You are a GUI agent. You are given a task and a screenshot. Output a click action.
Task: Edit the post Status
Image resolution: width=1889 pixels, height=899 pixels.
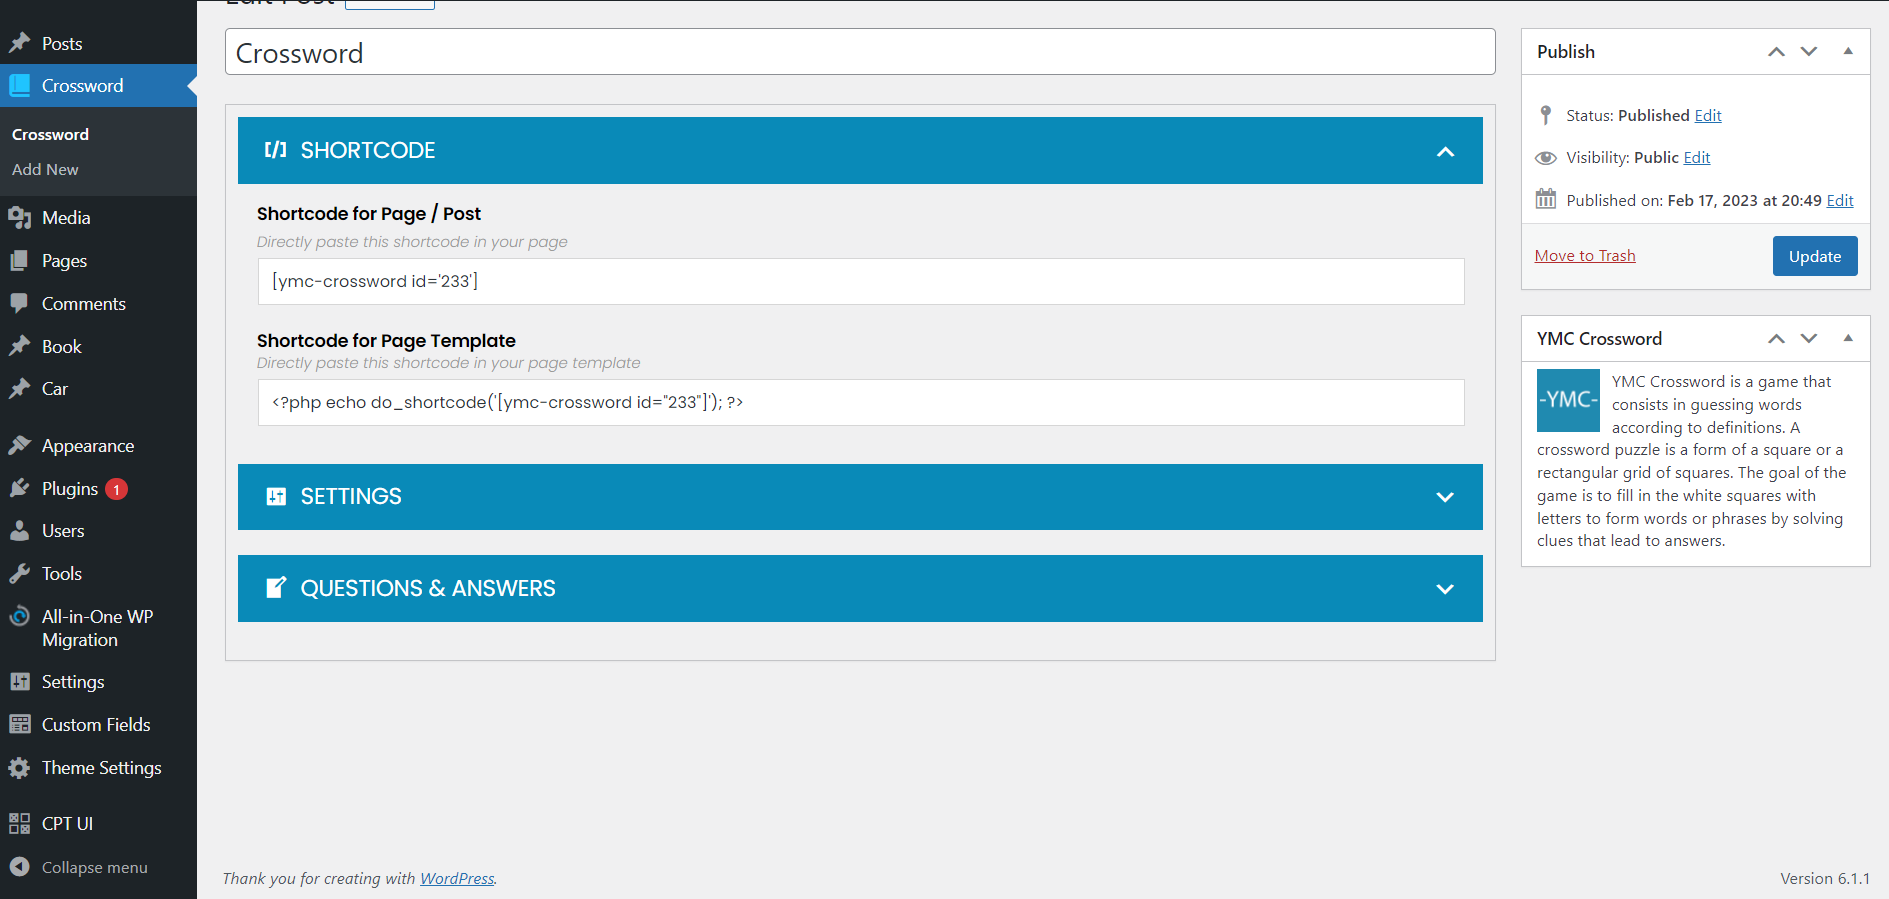pyautogui.click(x=1708, y=116)
